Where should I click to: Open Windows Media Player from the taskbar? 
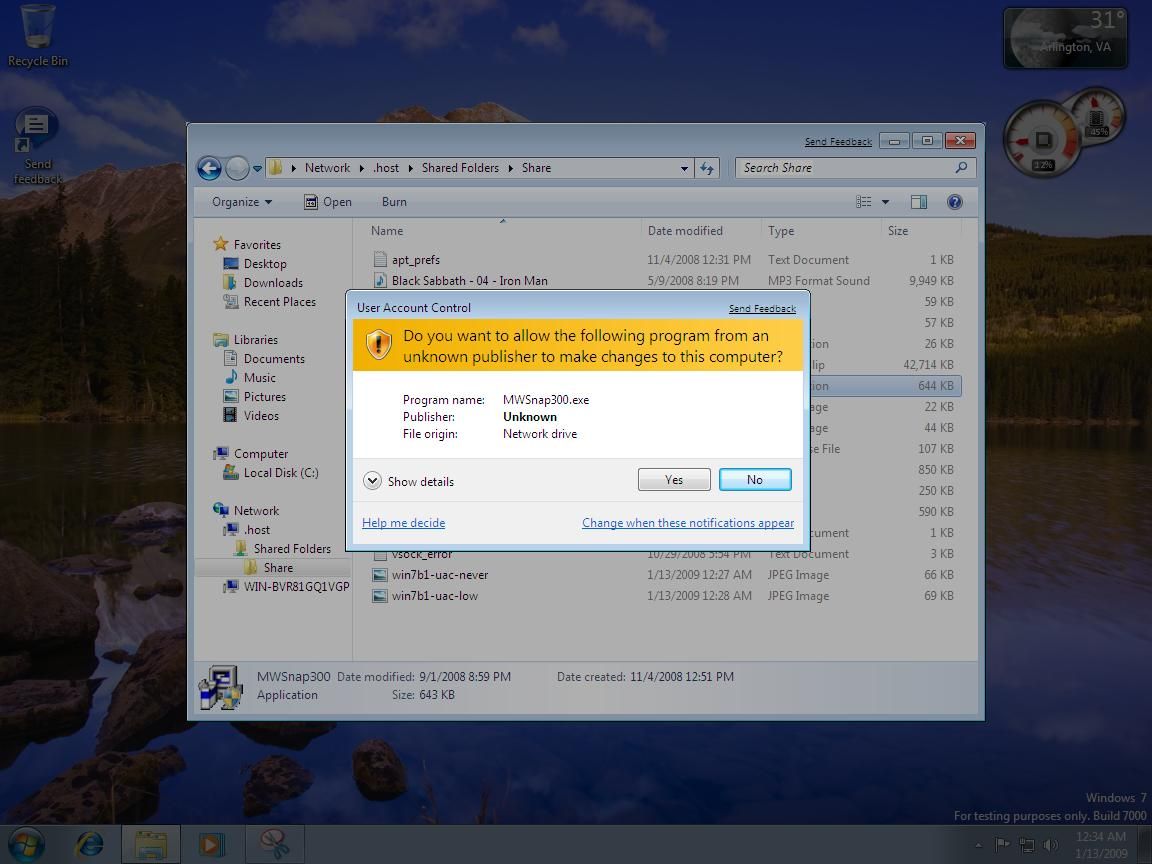211,844
